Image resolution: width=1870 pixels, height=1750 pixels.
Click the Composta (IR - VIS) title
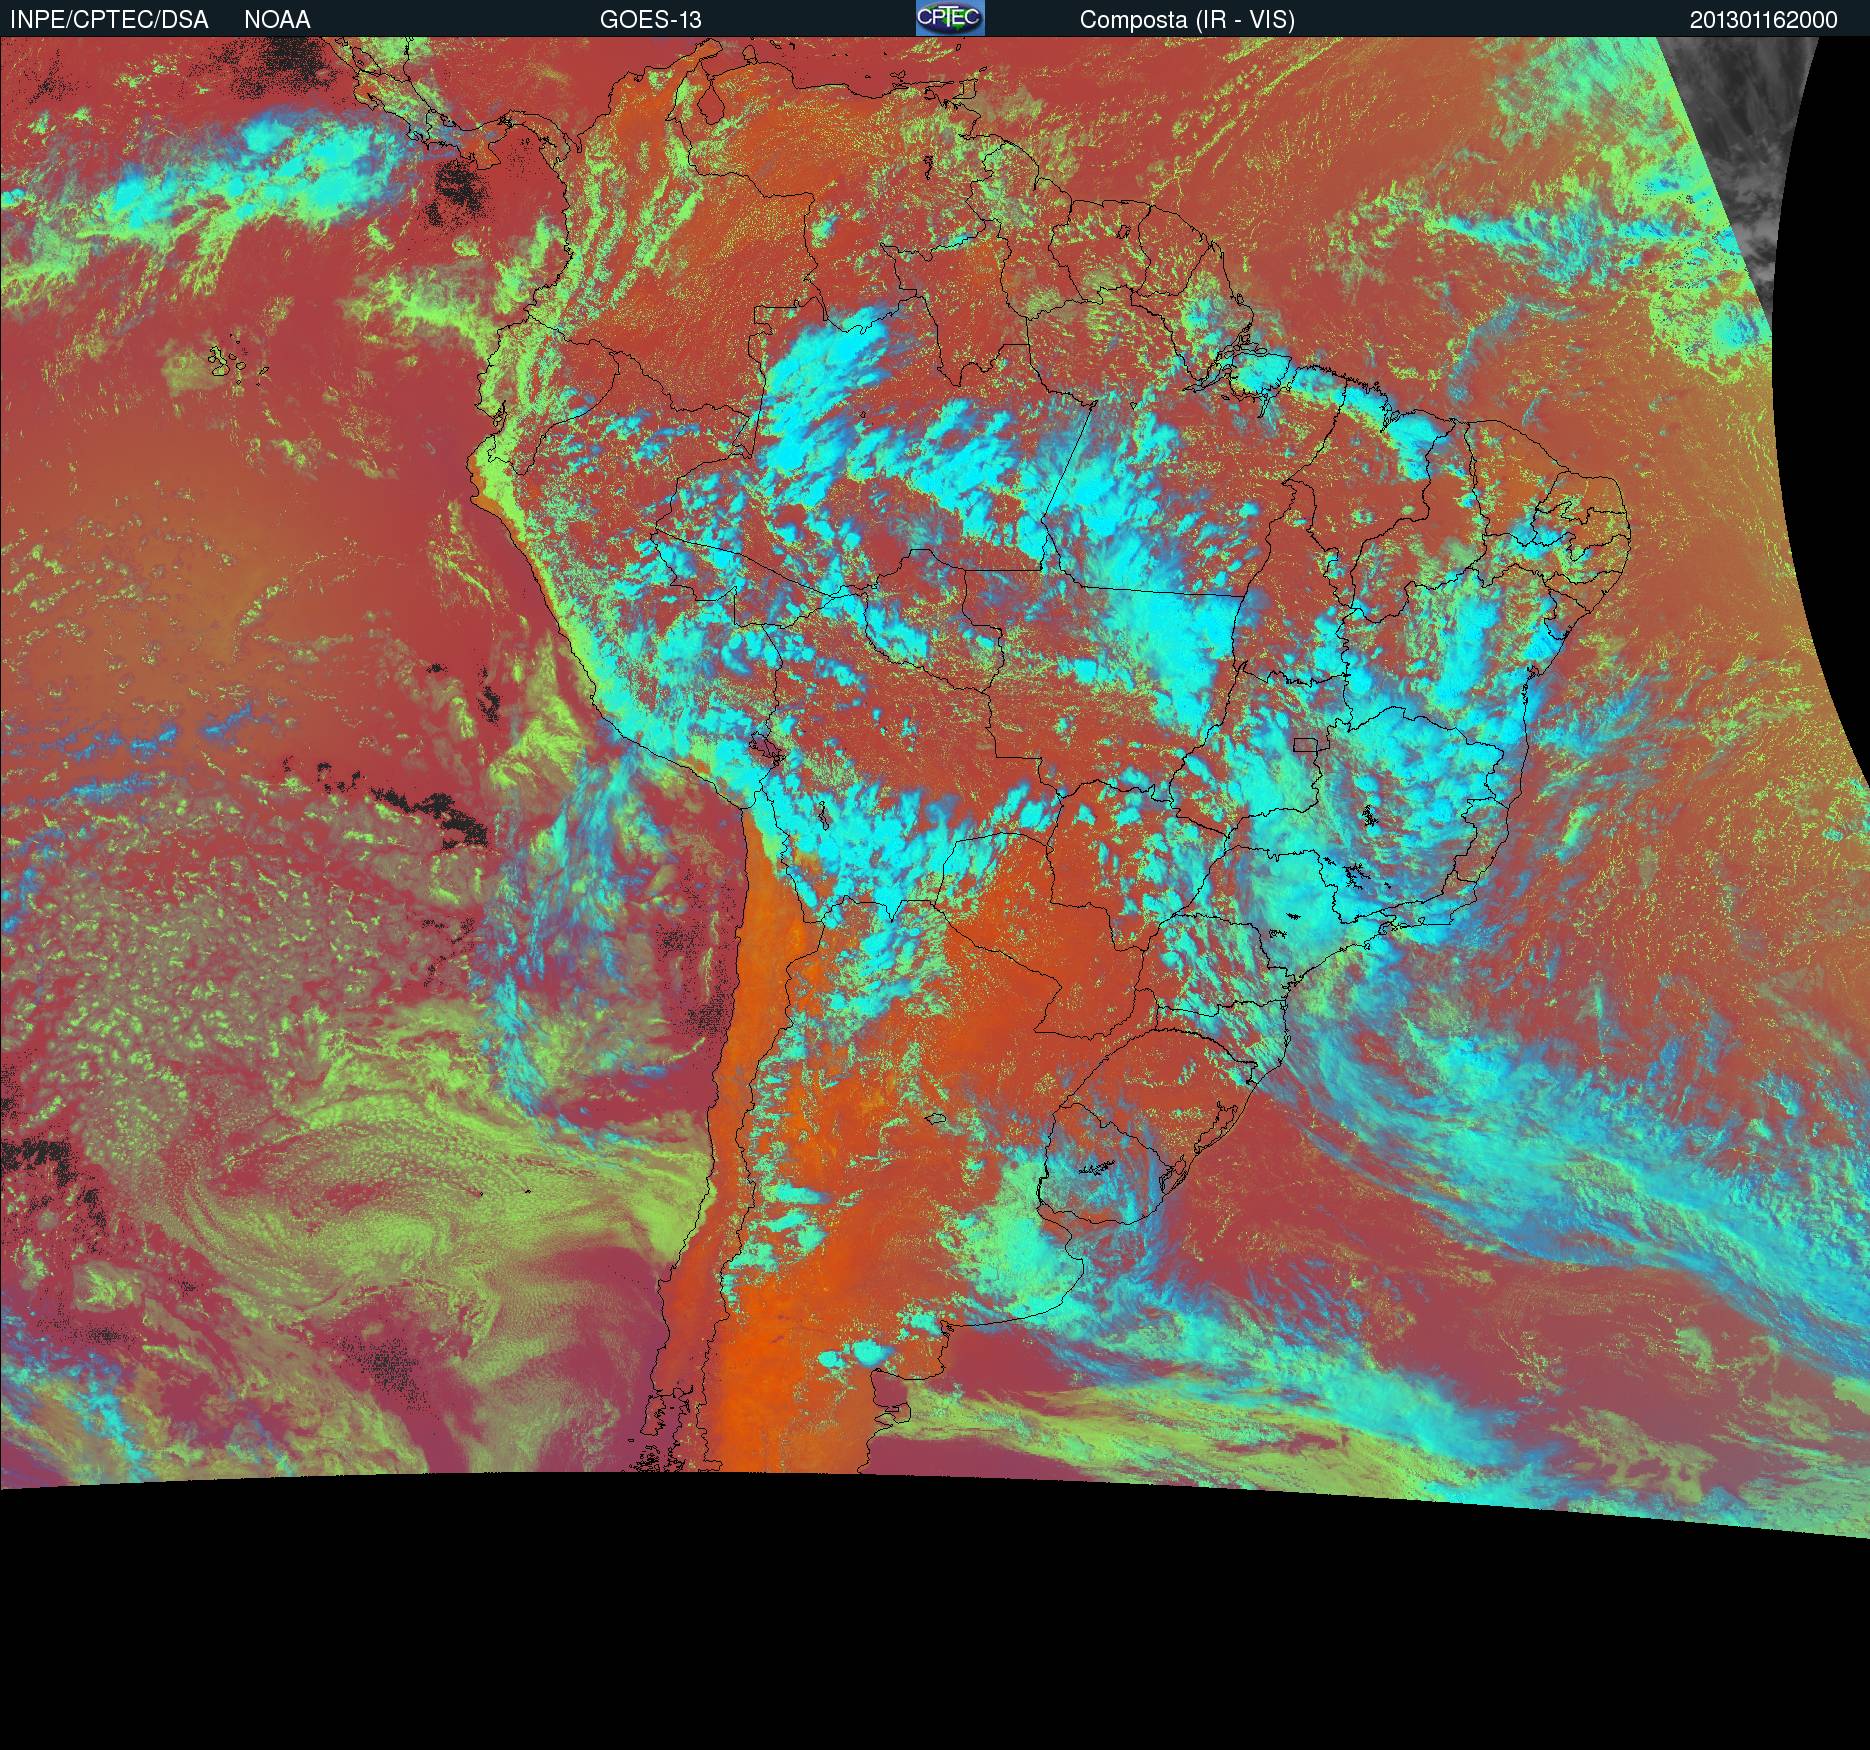(x=1187, y=20)
